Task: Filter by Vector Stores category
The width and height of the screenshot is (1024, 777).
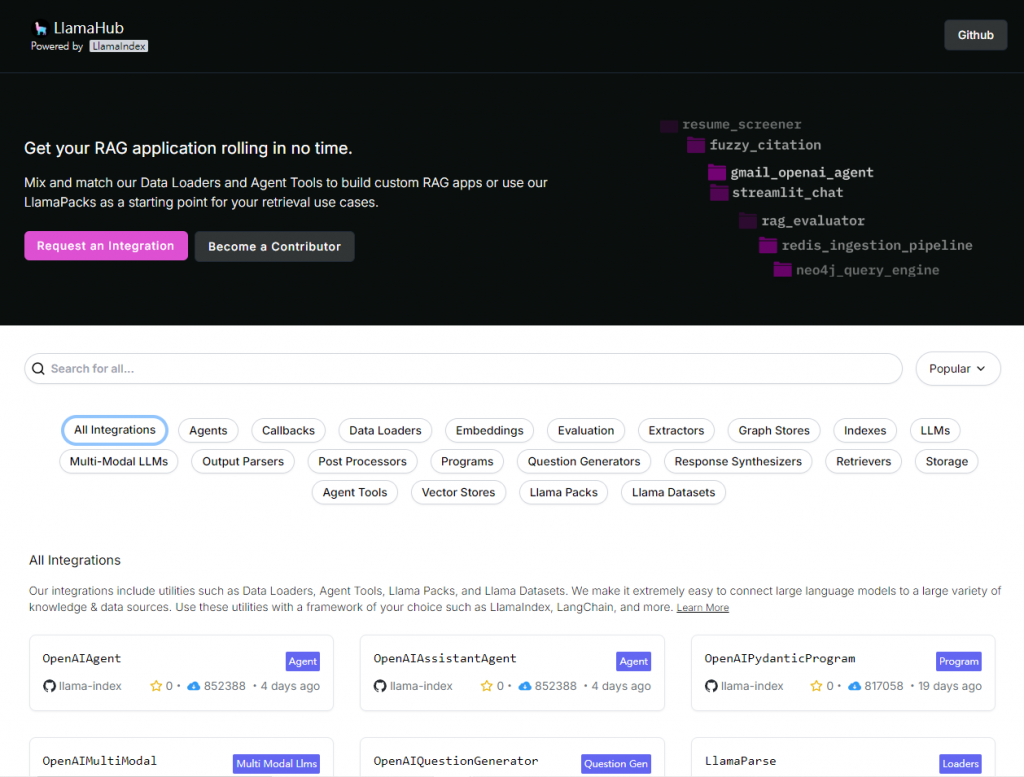Action: 458,492
